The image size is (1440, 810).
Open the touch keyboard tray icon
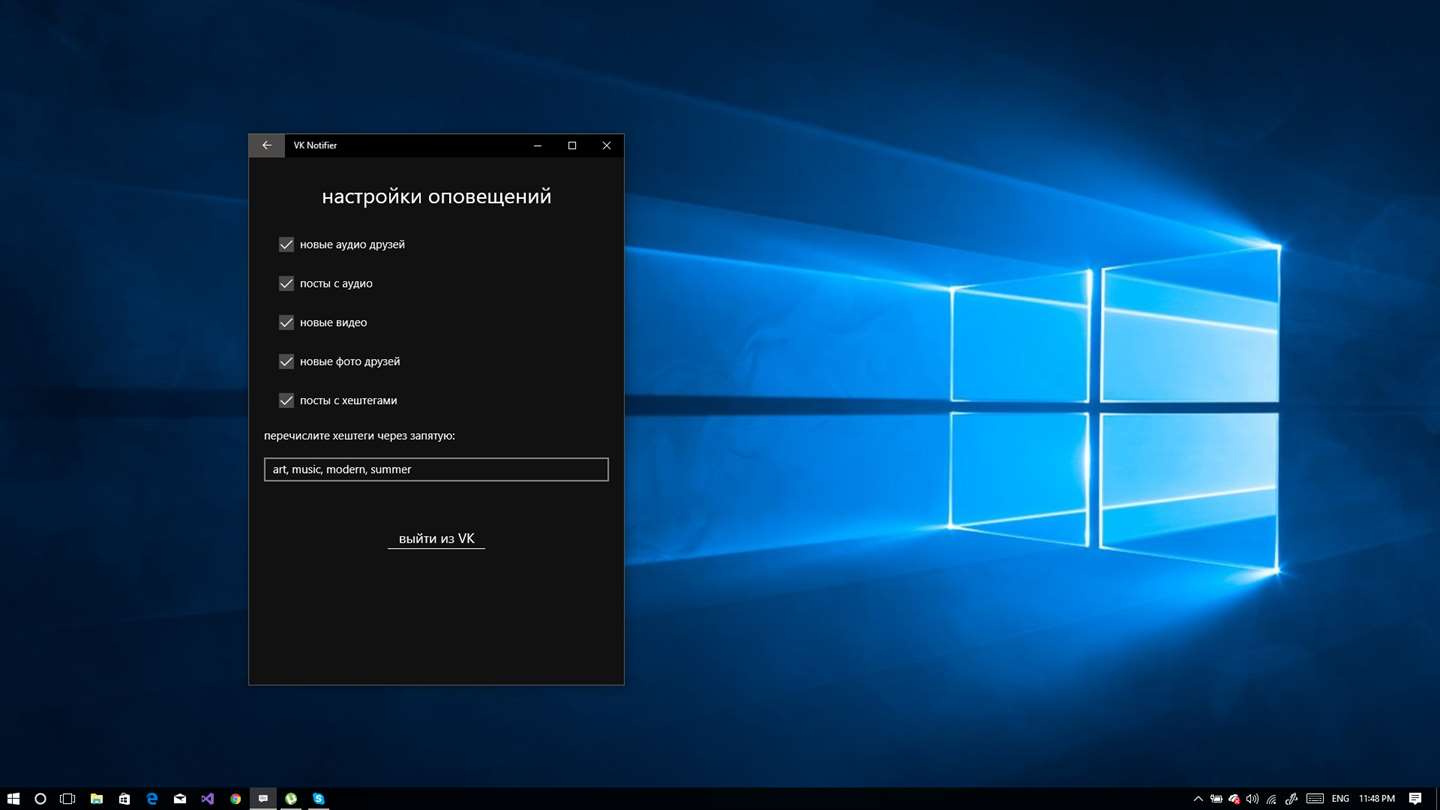[x=1315, y=799]
